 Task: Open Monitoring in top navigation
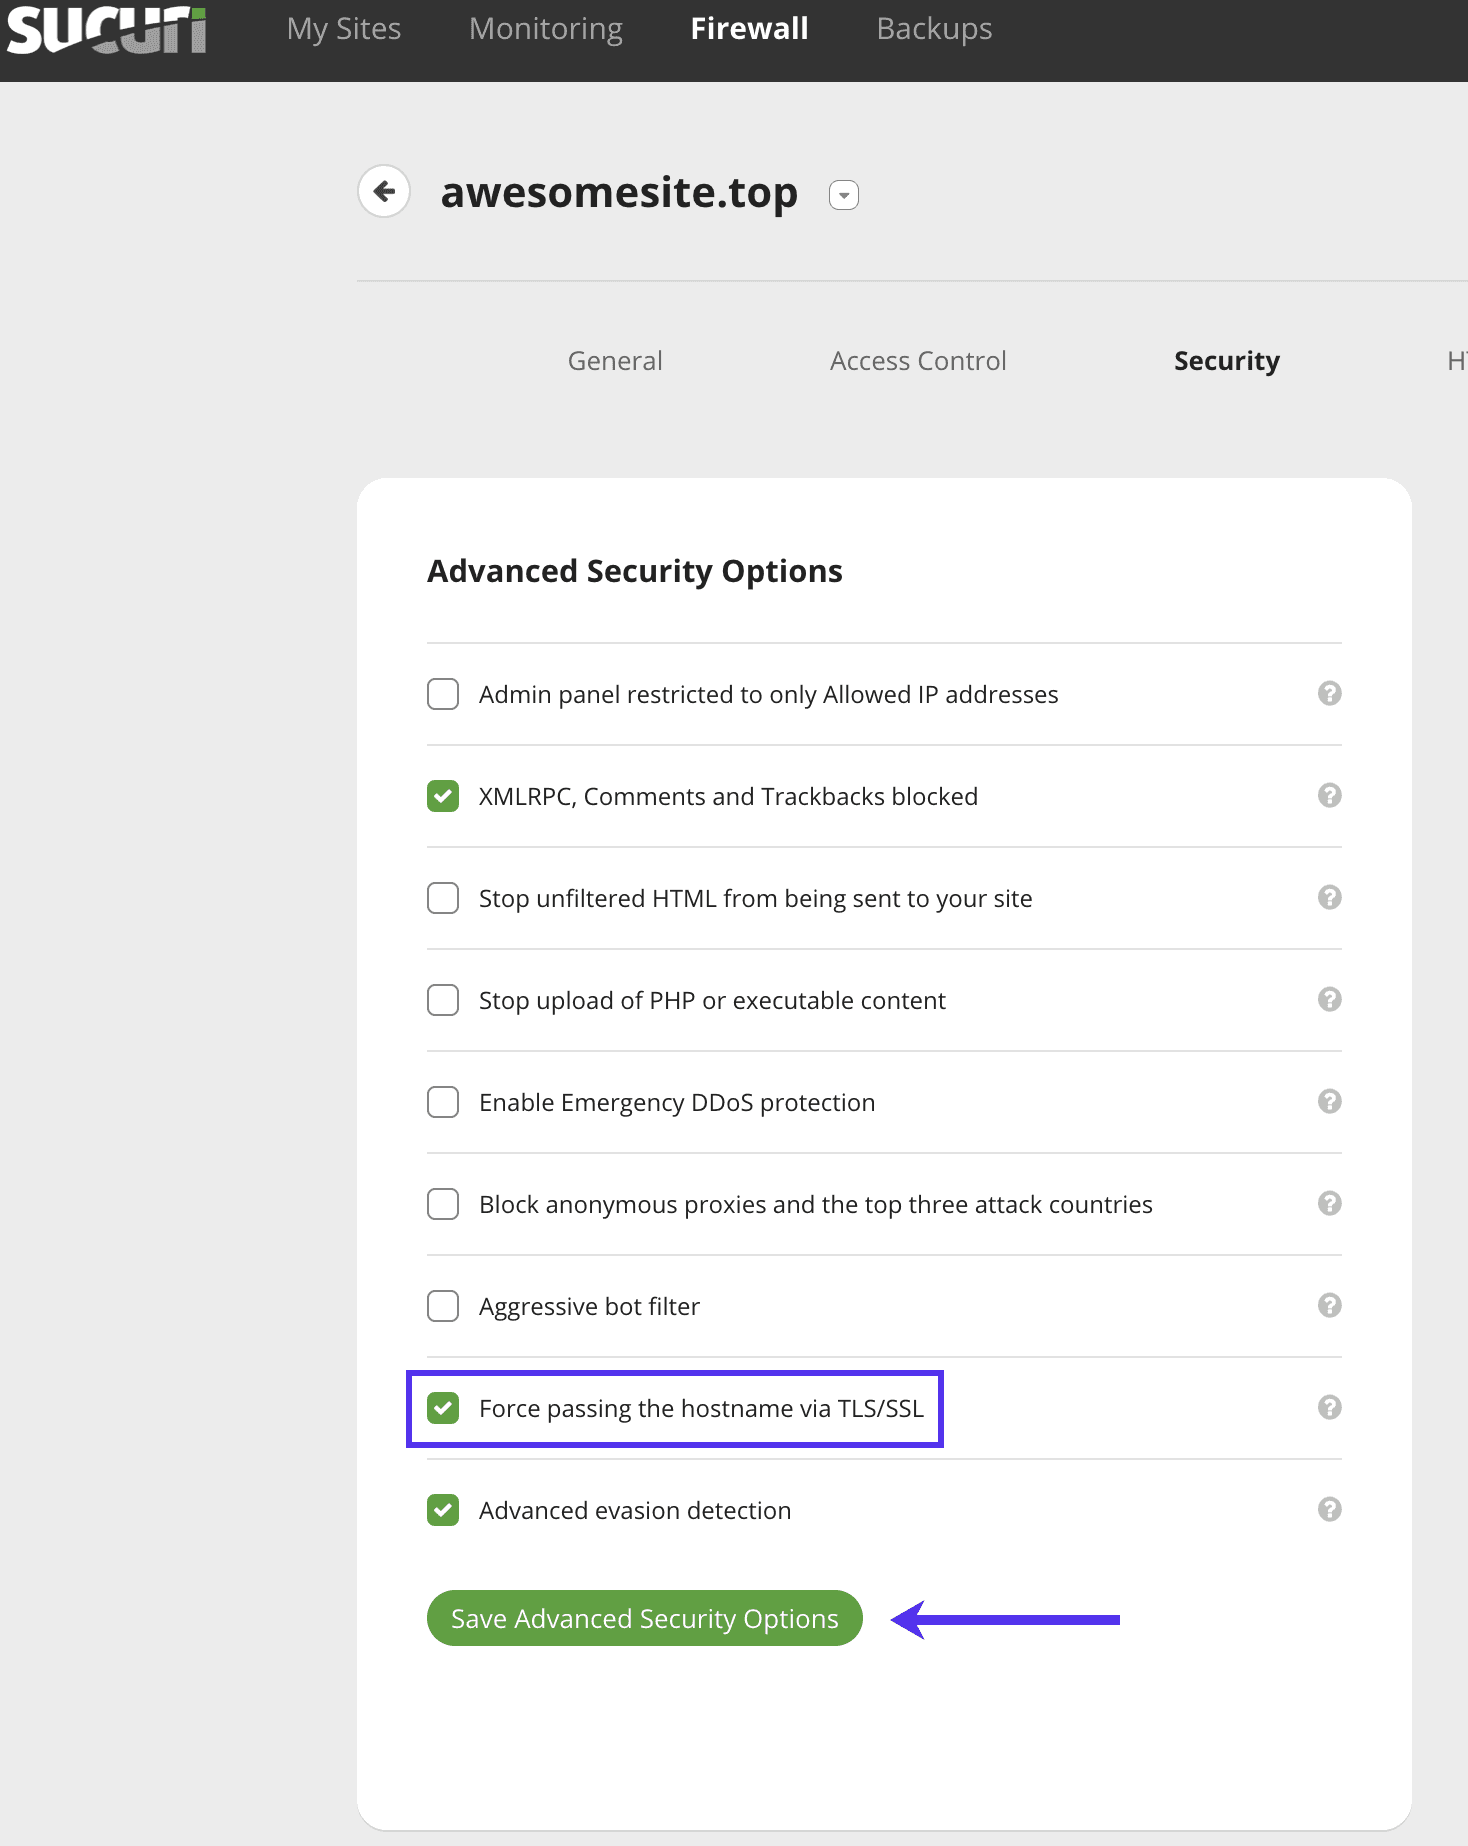pyautogui.click(x=546, y=29)
